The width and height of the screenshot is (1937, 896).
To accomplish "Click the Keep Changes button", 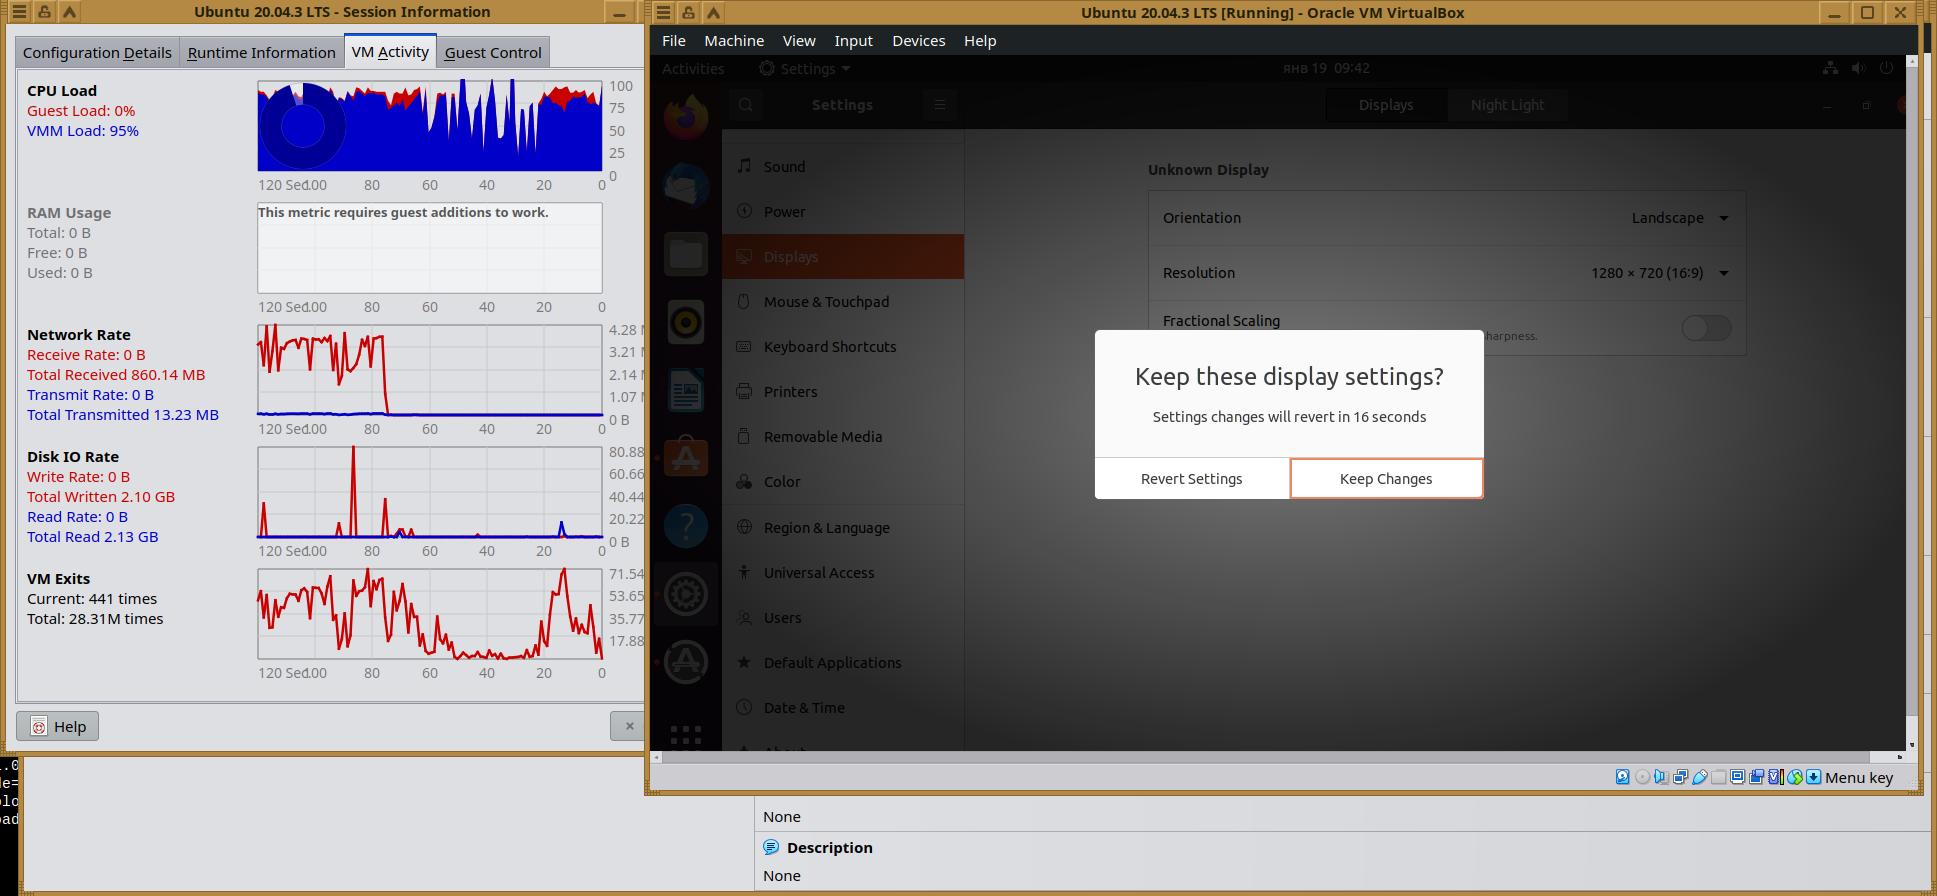I will click(1386, 479).
